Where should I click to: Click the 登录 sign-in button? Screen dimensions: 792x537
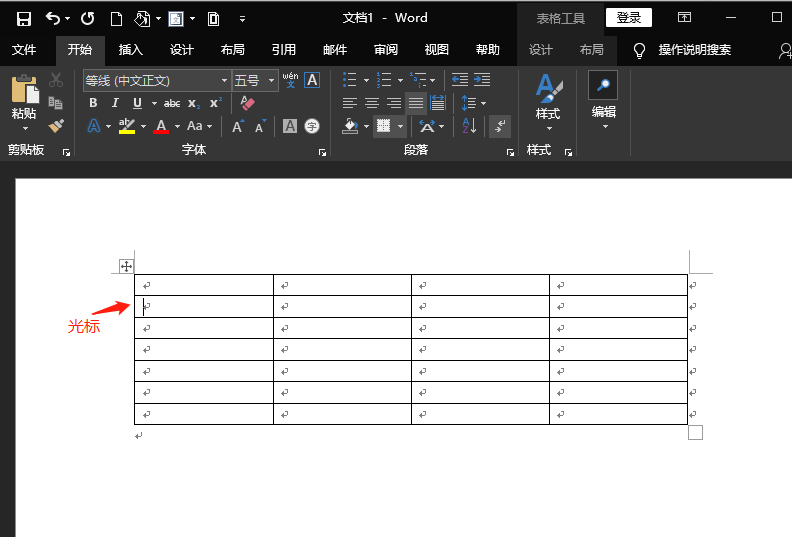tap(628, 18)
